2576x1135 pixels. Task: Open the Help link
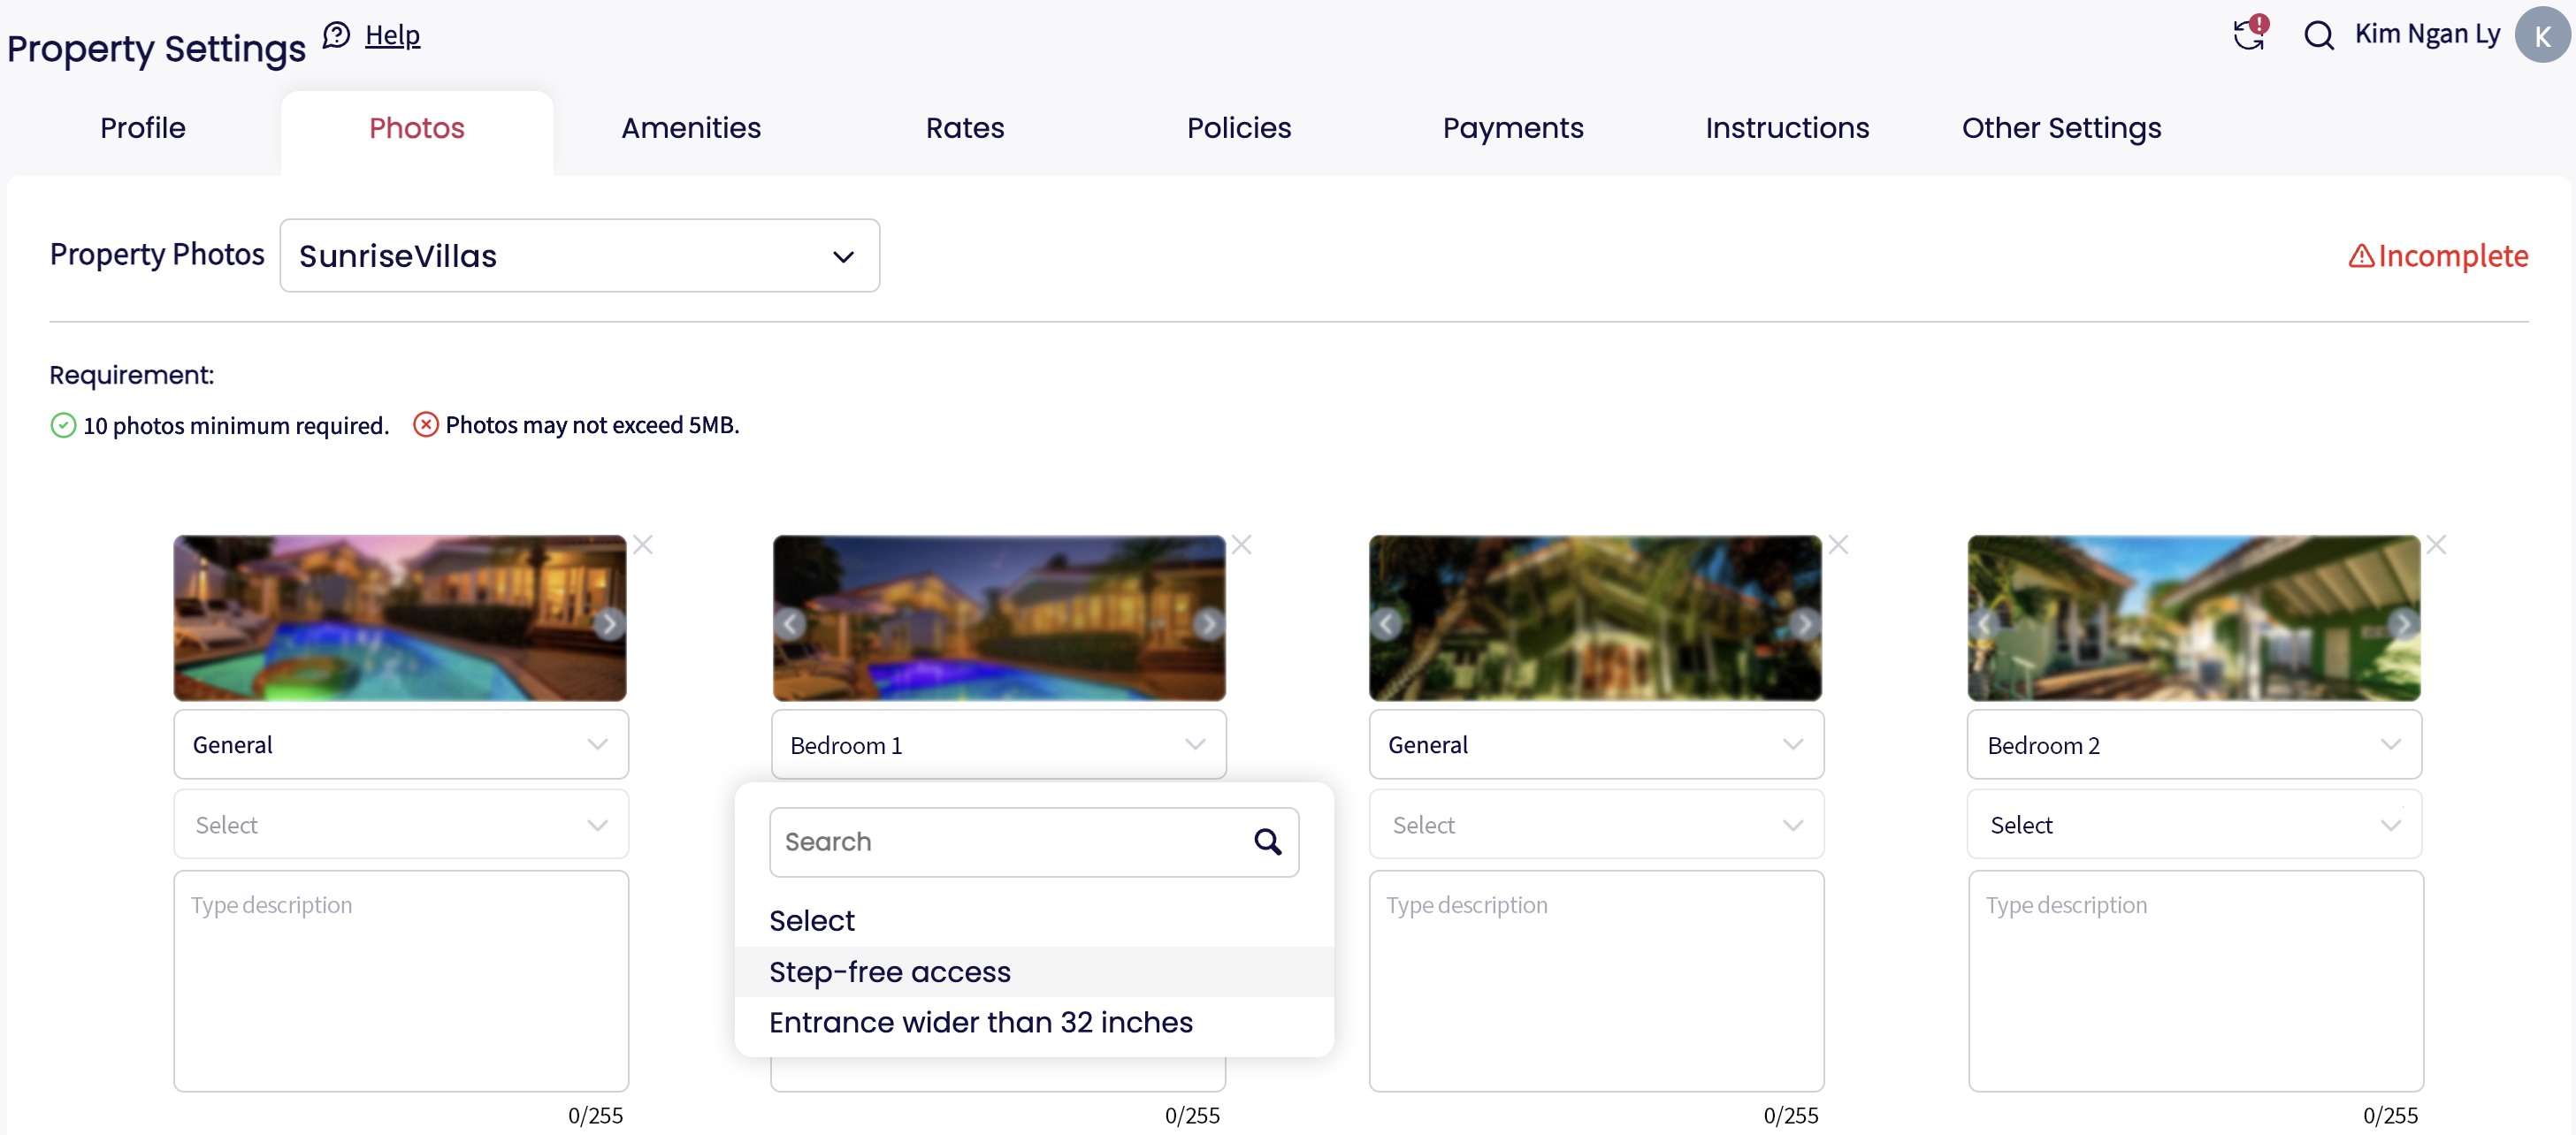click(x=392, y=35)
